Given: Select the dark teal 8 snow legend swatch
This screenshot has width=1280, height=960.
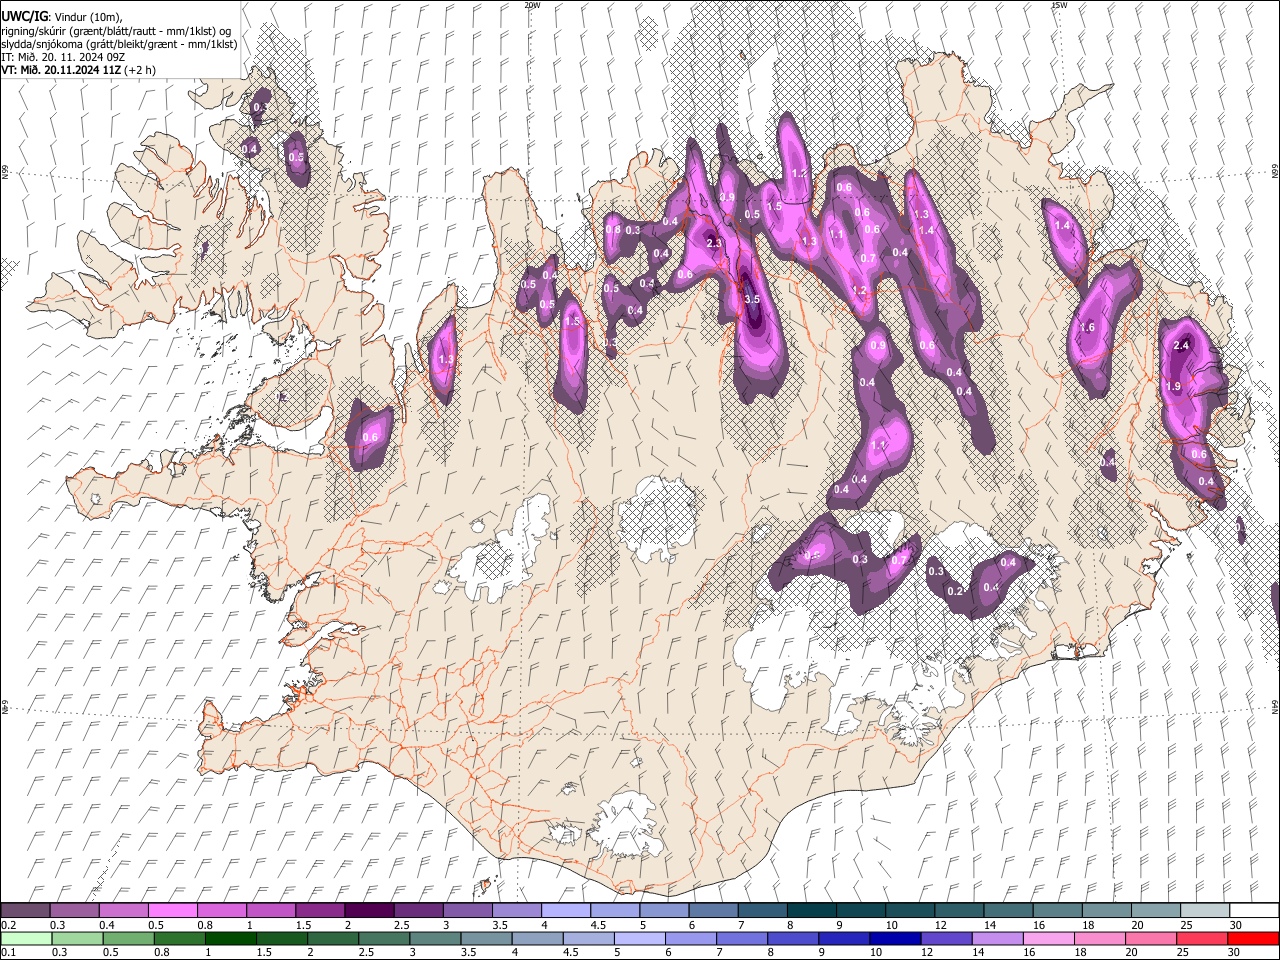Looking at the screenshot, I should (x=810, y=910).
